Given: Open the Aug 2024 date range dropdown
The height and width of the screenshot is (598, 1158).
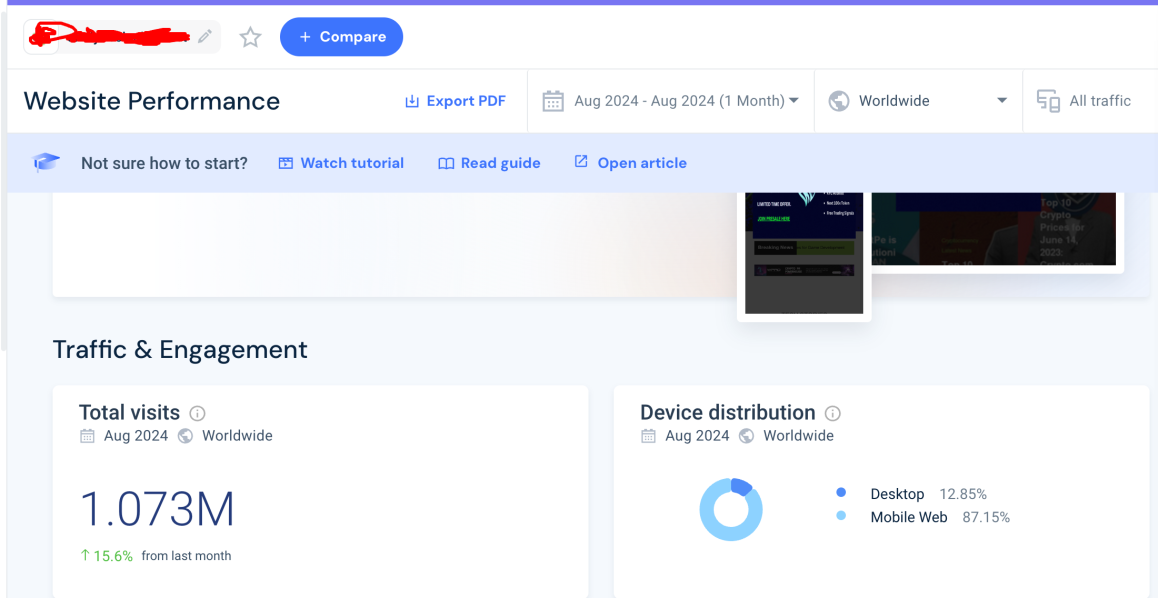Looking at the screenshot, I should click(671, 101).
